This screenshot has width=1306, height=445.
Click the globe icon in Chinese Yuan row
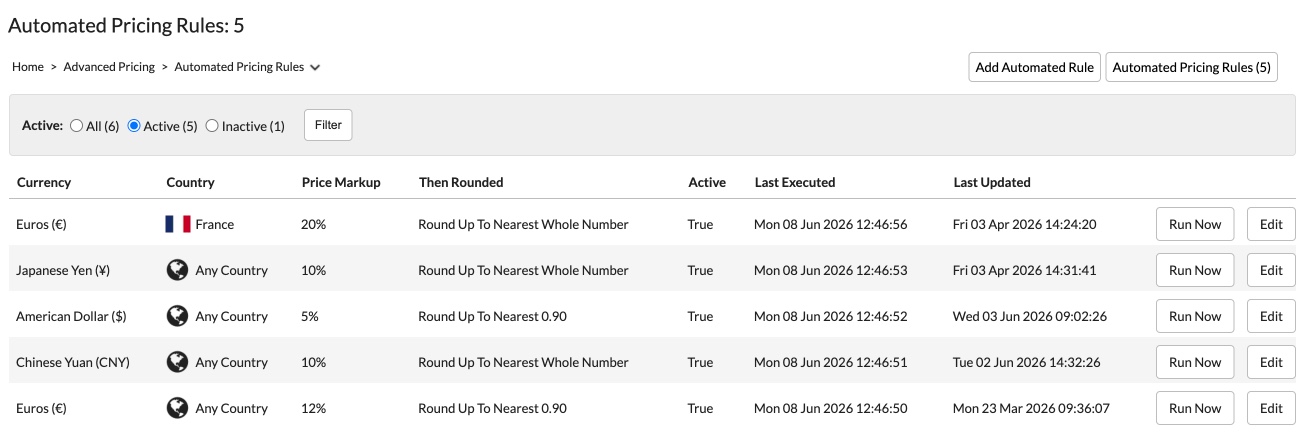[x=177, y=362]
